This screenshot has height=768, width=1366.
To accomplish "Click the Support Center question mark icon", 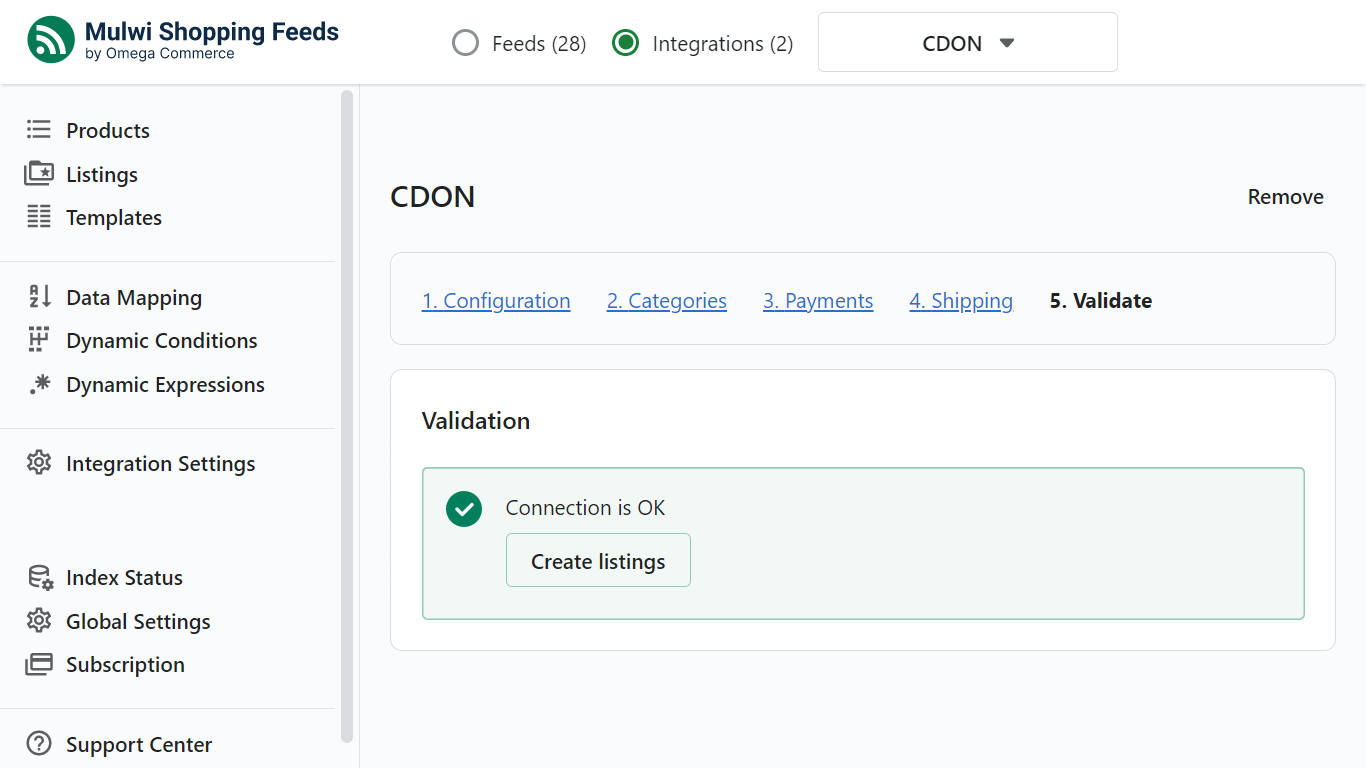I will 39,744.
